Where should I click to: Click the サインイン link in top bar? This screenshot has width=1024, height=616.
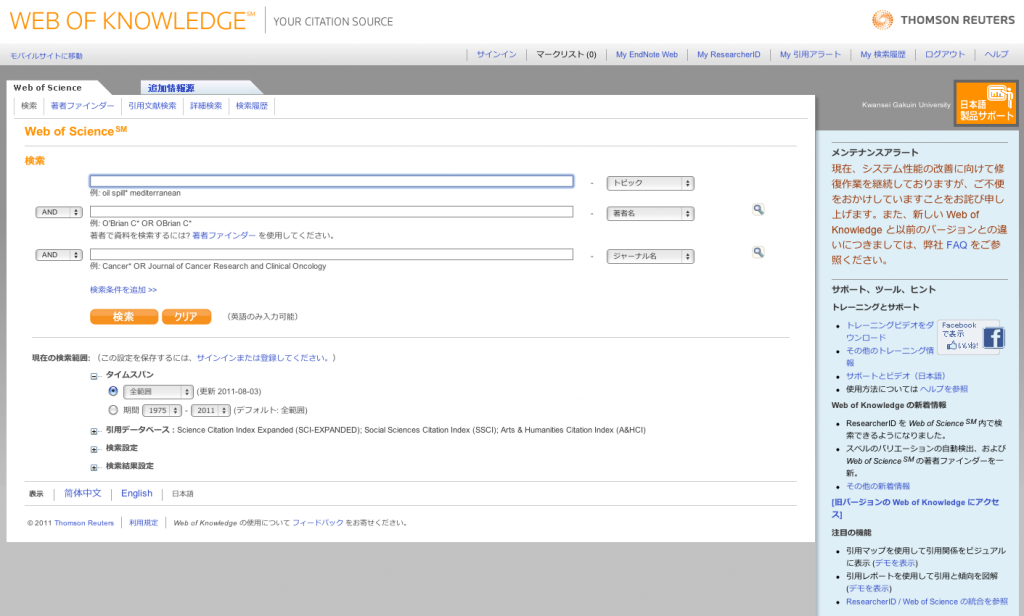click(x=496, y=55)
